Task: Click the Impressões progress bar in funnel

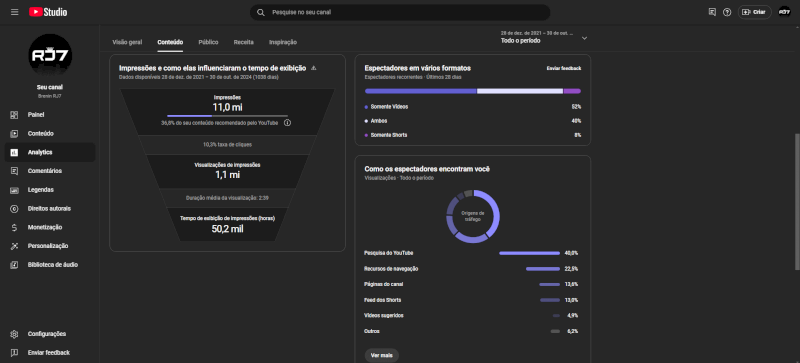Action: tap(228, 116)
